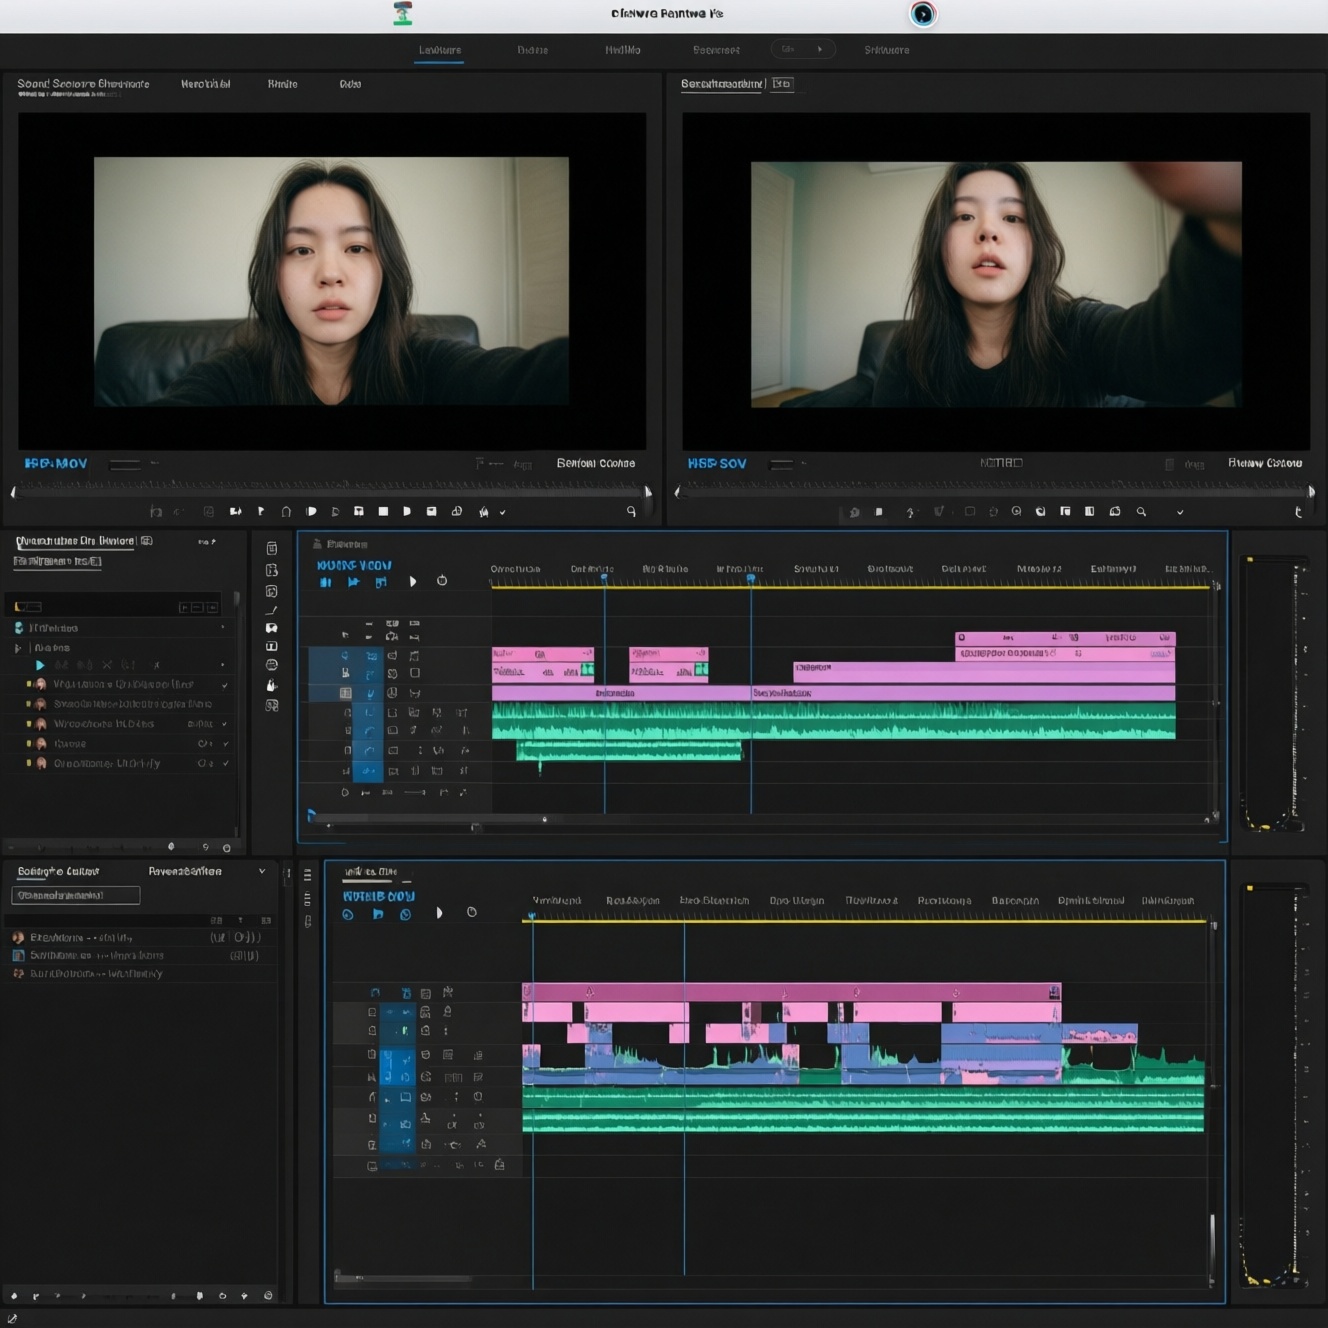This screenshot has height=1328, width=1328.
Task: Click the video preview in the left source monitor
Action: (x=331, y=281)
